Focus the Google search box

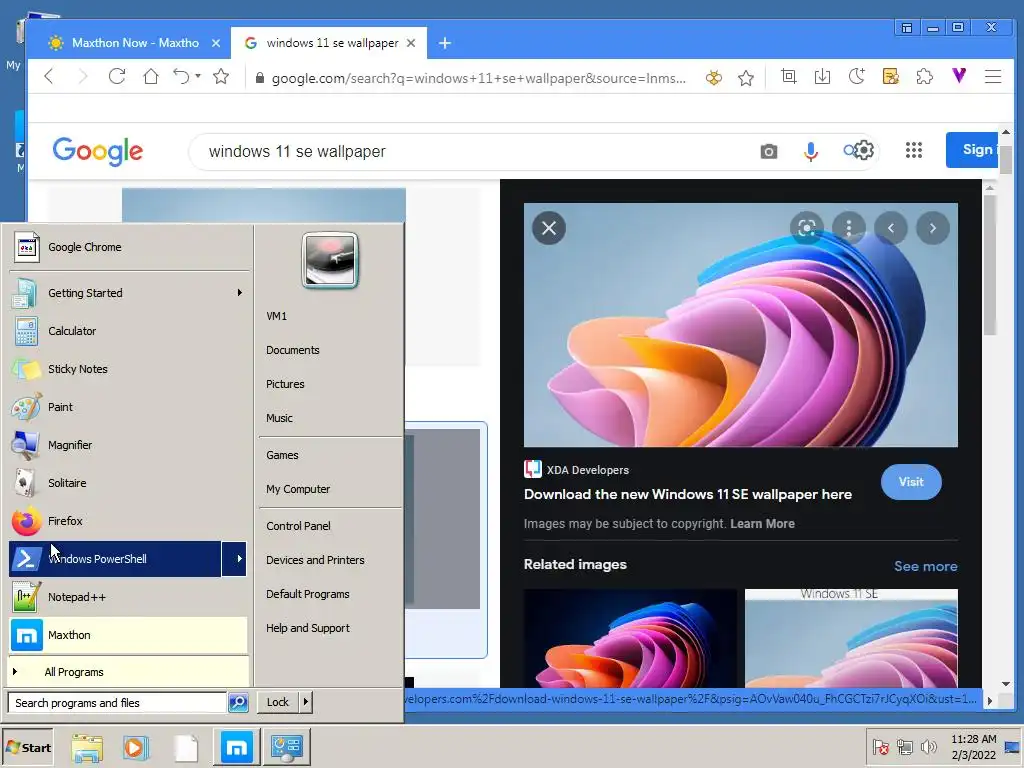coord(477,152)
